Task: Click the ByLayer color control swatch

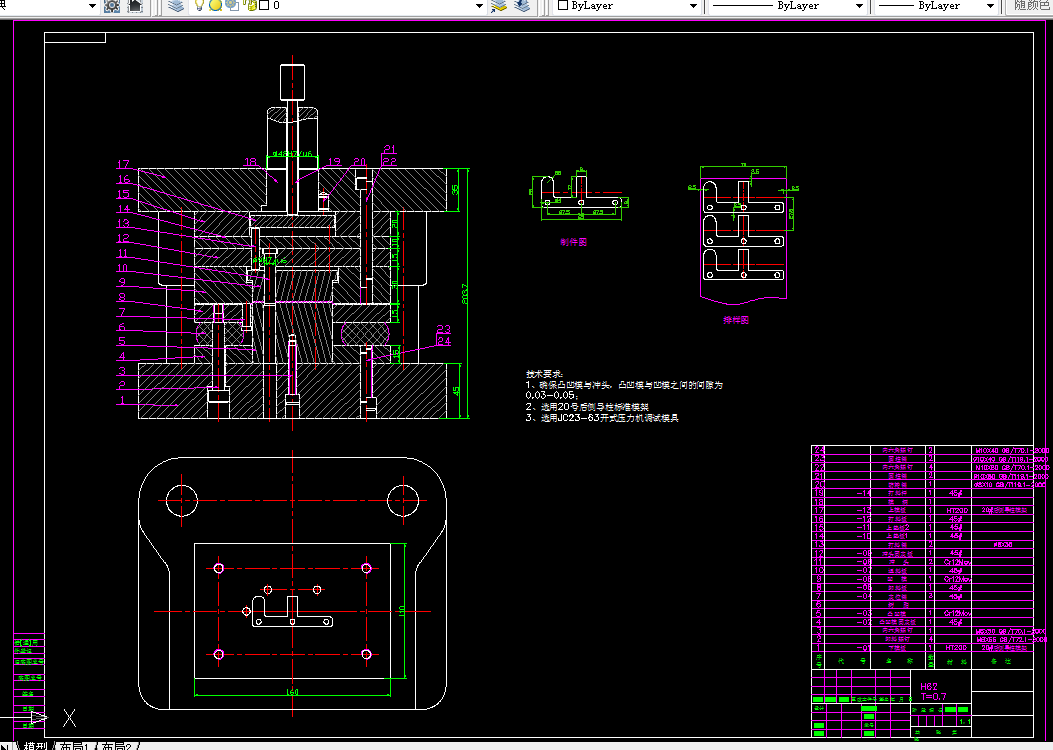Action: pos(563,5)
